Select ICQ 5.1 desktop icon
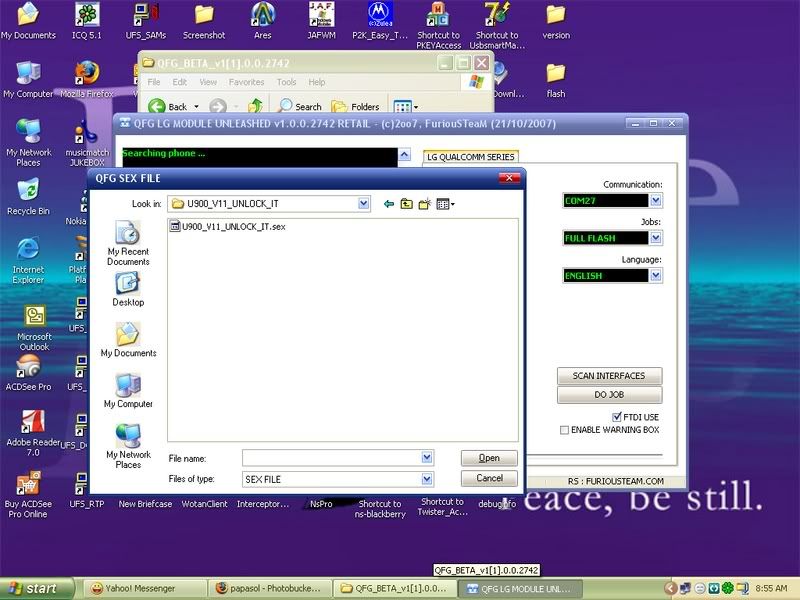The height and width of the screenshot is (600, 800). click(87, 21)
